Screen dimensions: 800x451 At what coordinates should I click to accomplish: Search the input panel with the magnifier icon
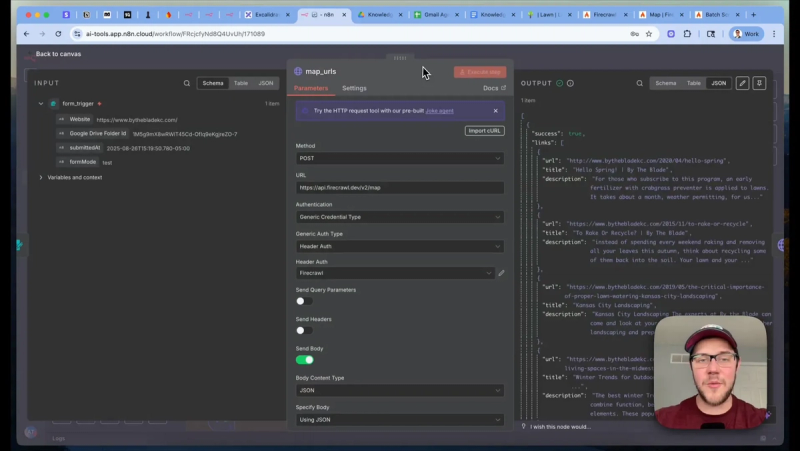(x=187, y=83)
